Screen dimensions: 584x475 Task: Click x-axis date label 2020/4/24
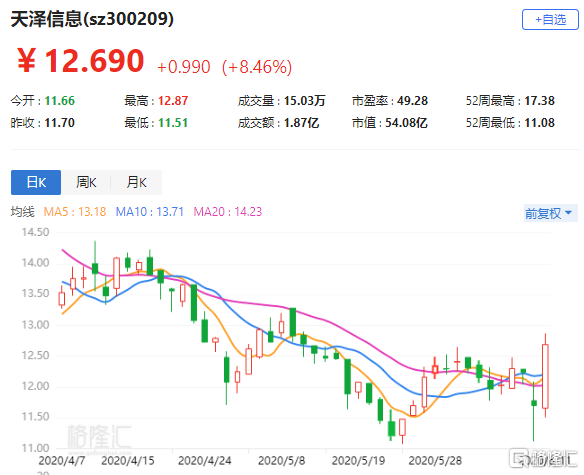point(204,461)
